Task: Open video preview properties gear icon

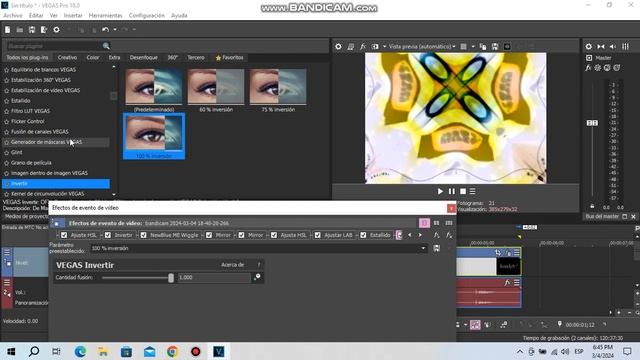Action: pos(338,47)
